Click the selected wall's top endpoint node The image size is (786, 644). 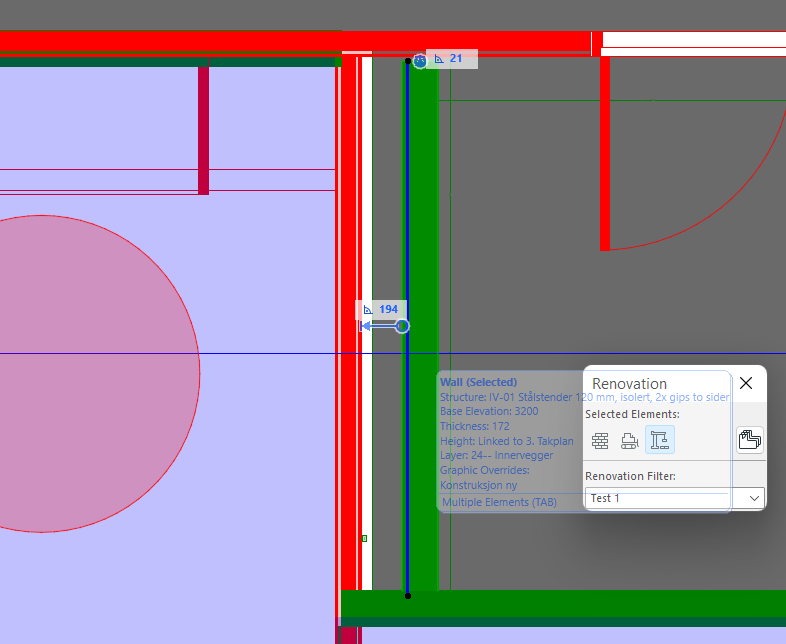[407, 61]
